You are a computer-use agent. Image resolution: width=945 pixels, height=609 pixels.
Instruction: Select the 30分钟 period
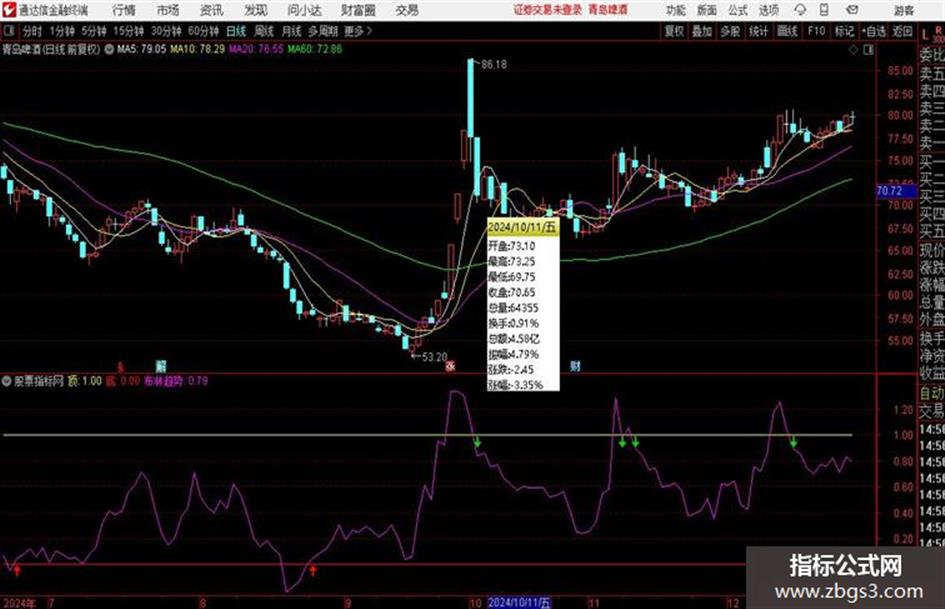tap(166, 31)
